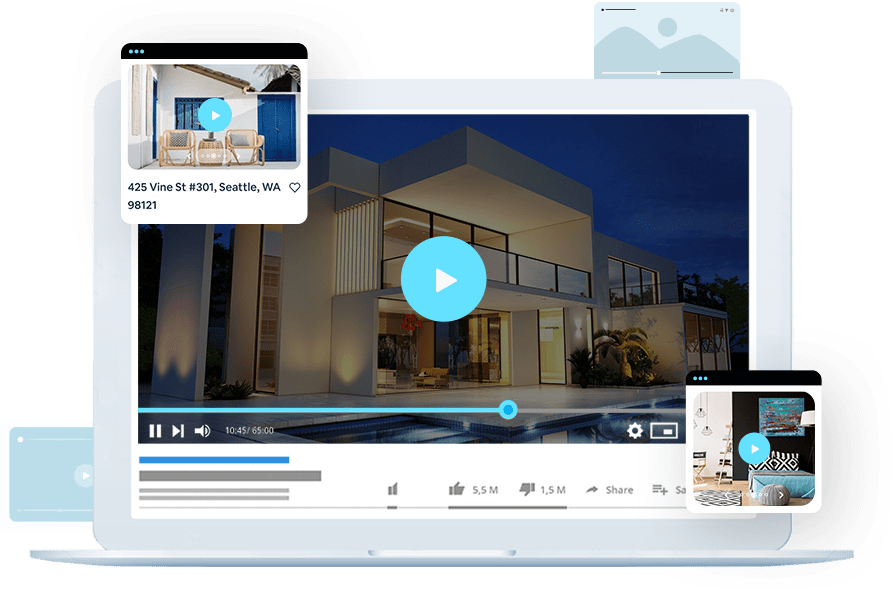Click the next arrow on bedroom card

coord(781,496)
